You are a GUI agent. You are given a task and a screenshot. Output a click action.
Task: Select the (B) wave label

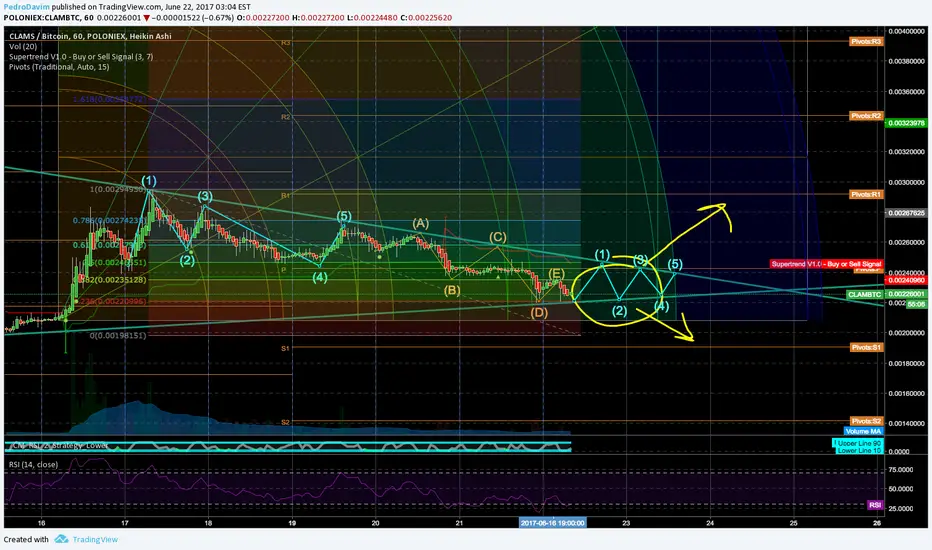click(452, 291)
